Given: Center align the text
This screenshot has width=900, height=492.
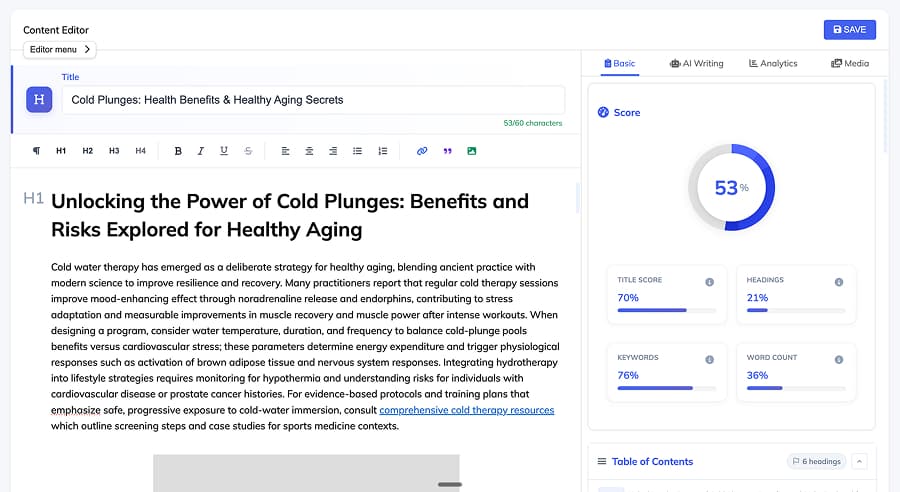Looking at the screenshot, I should click(x=309, y=151).
